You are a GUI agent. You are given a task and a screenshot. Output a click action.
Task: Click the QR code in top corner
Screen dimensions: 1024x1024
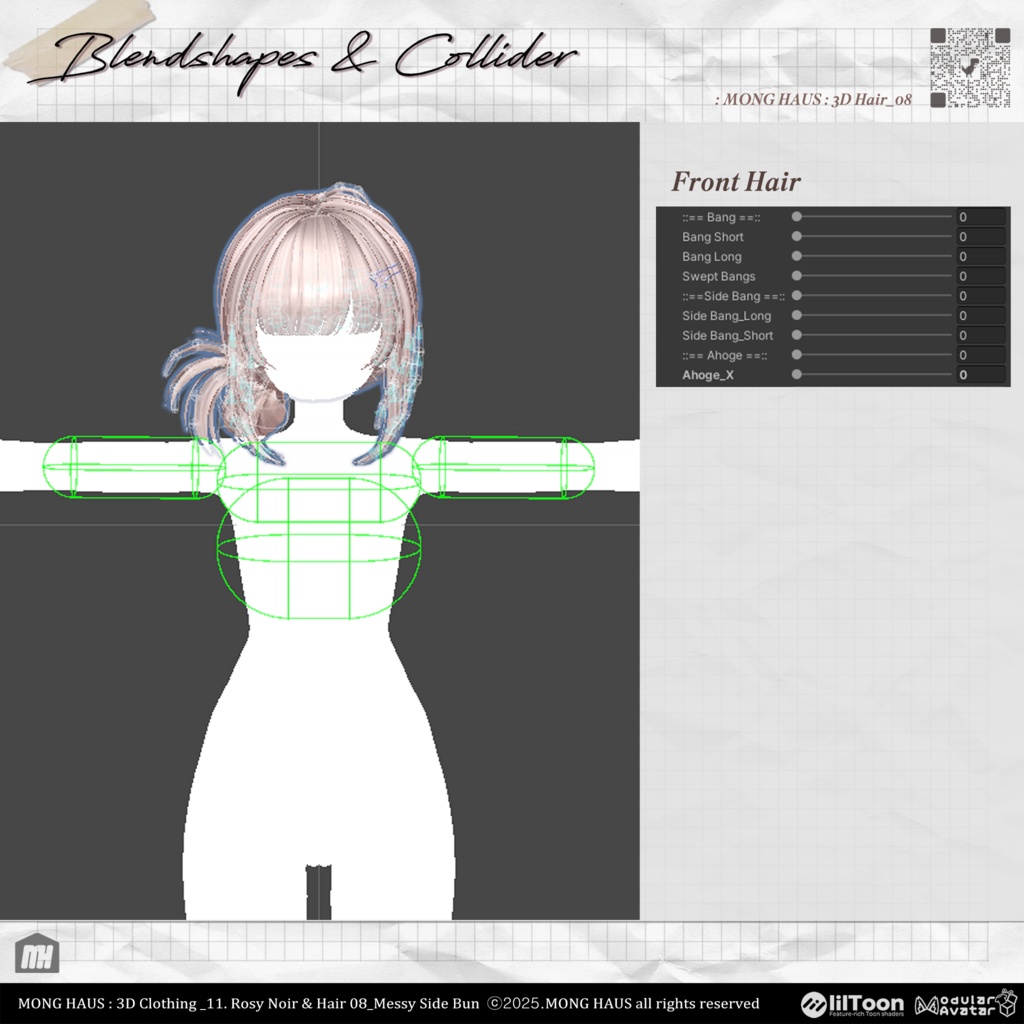pyautogui.click(x=970, y=67)
